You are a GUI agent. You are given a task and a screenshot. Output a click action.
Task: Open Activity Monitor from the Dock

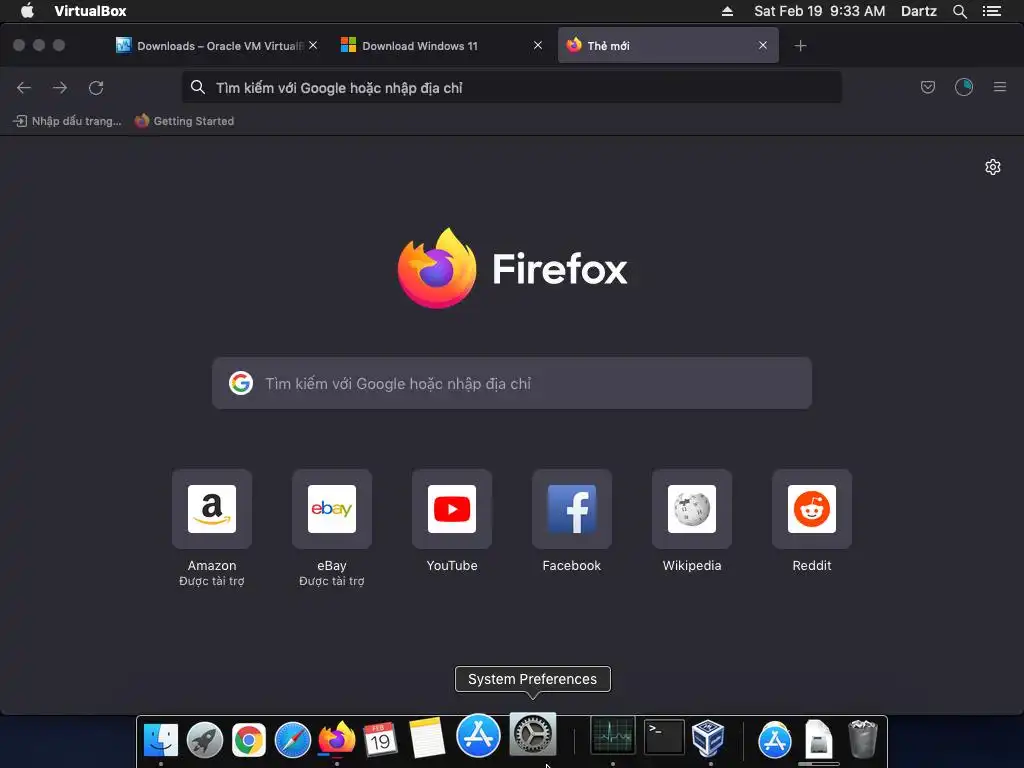click(613, 735)
